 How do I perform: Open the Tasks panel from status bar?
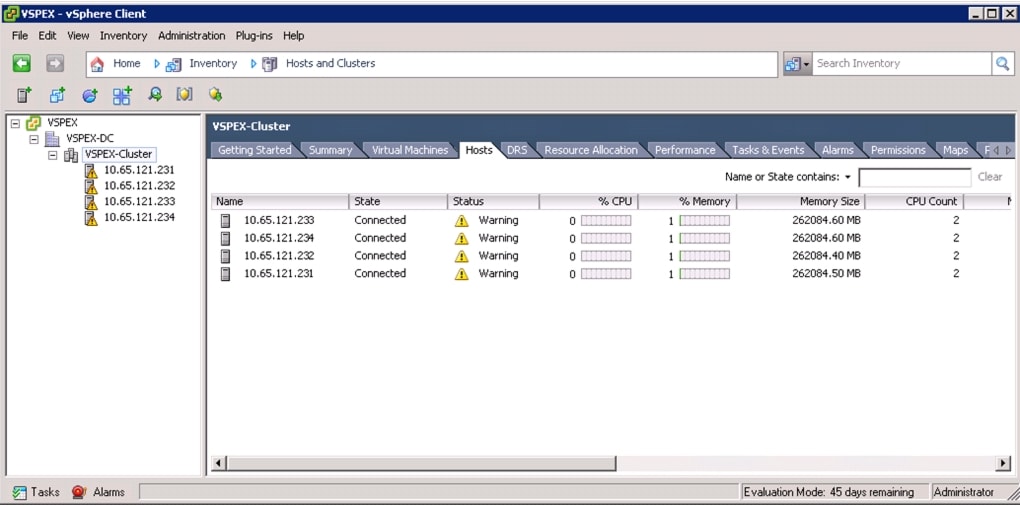click(x=36, y=492)
